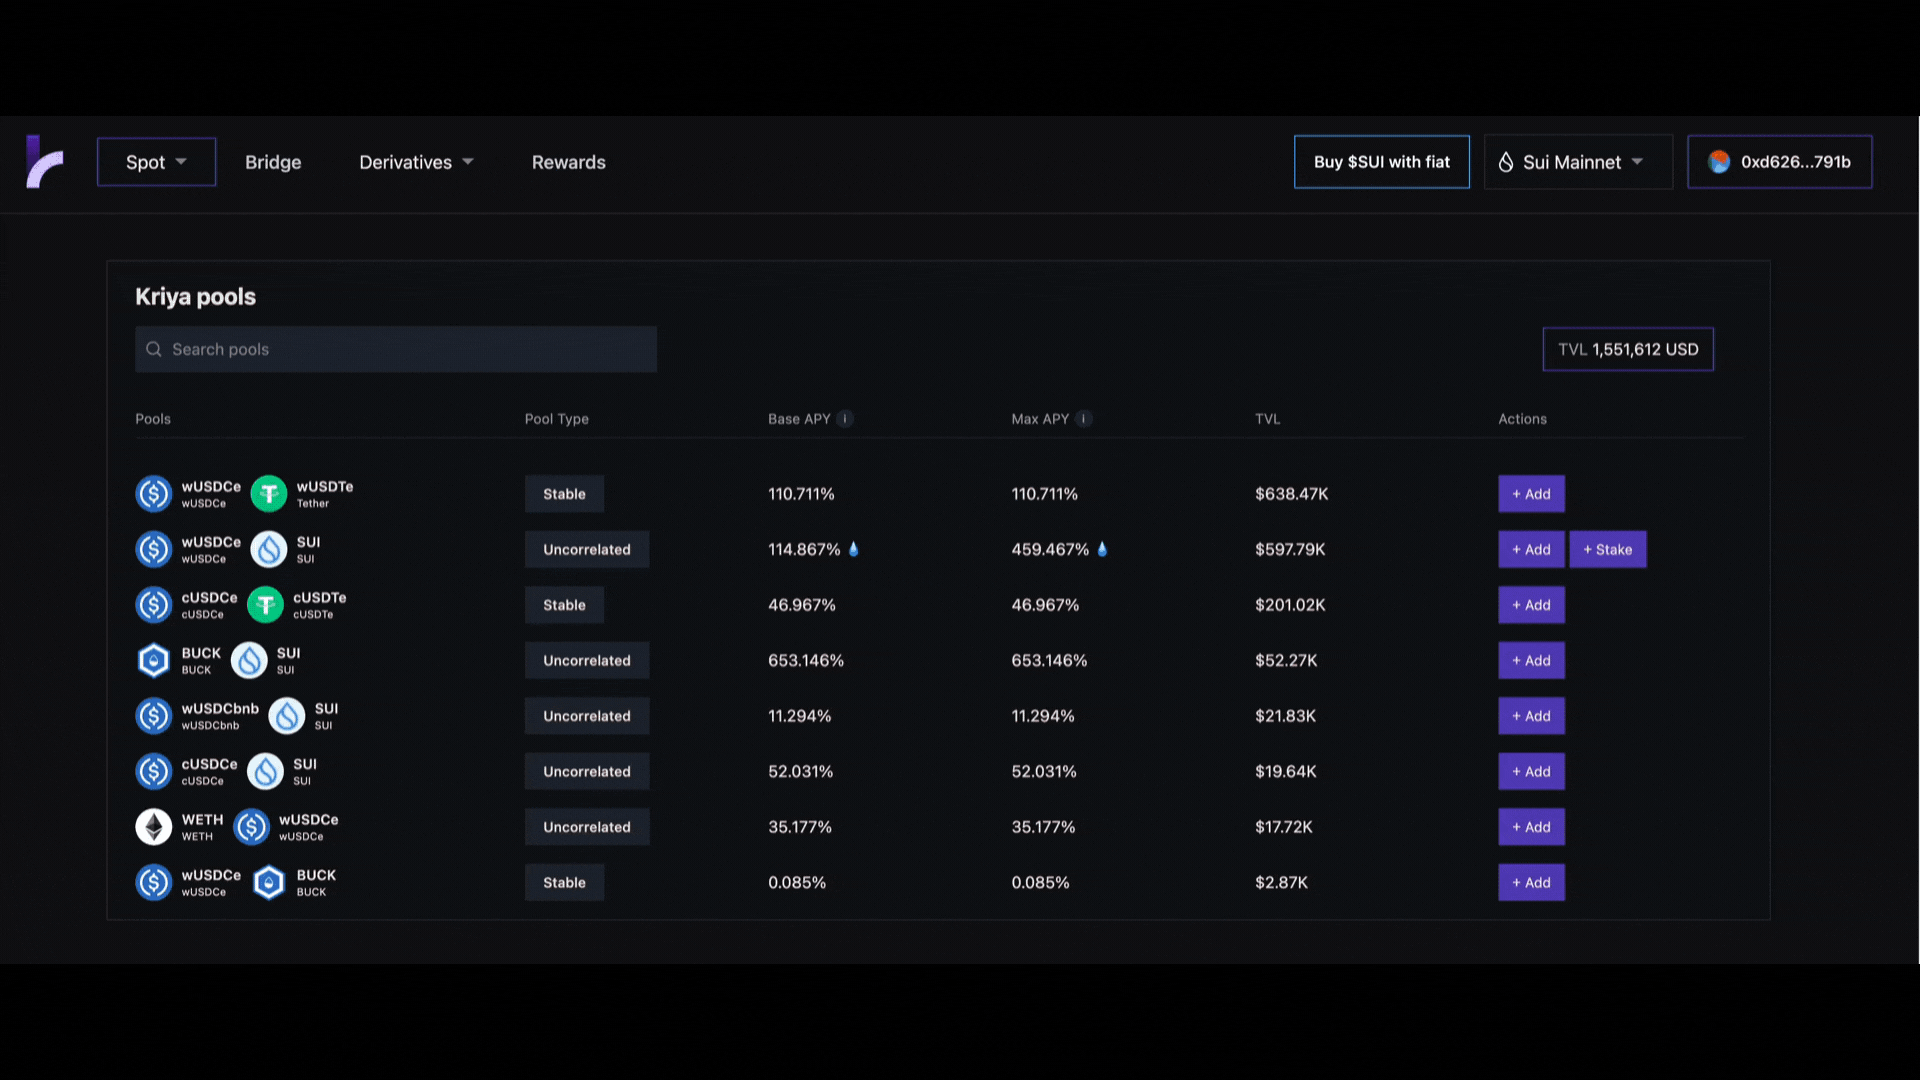This screenshot has width=1920, height=1080.
Task: Click the 653.146% Base APY value
Action: coord(806,660)
